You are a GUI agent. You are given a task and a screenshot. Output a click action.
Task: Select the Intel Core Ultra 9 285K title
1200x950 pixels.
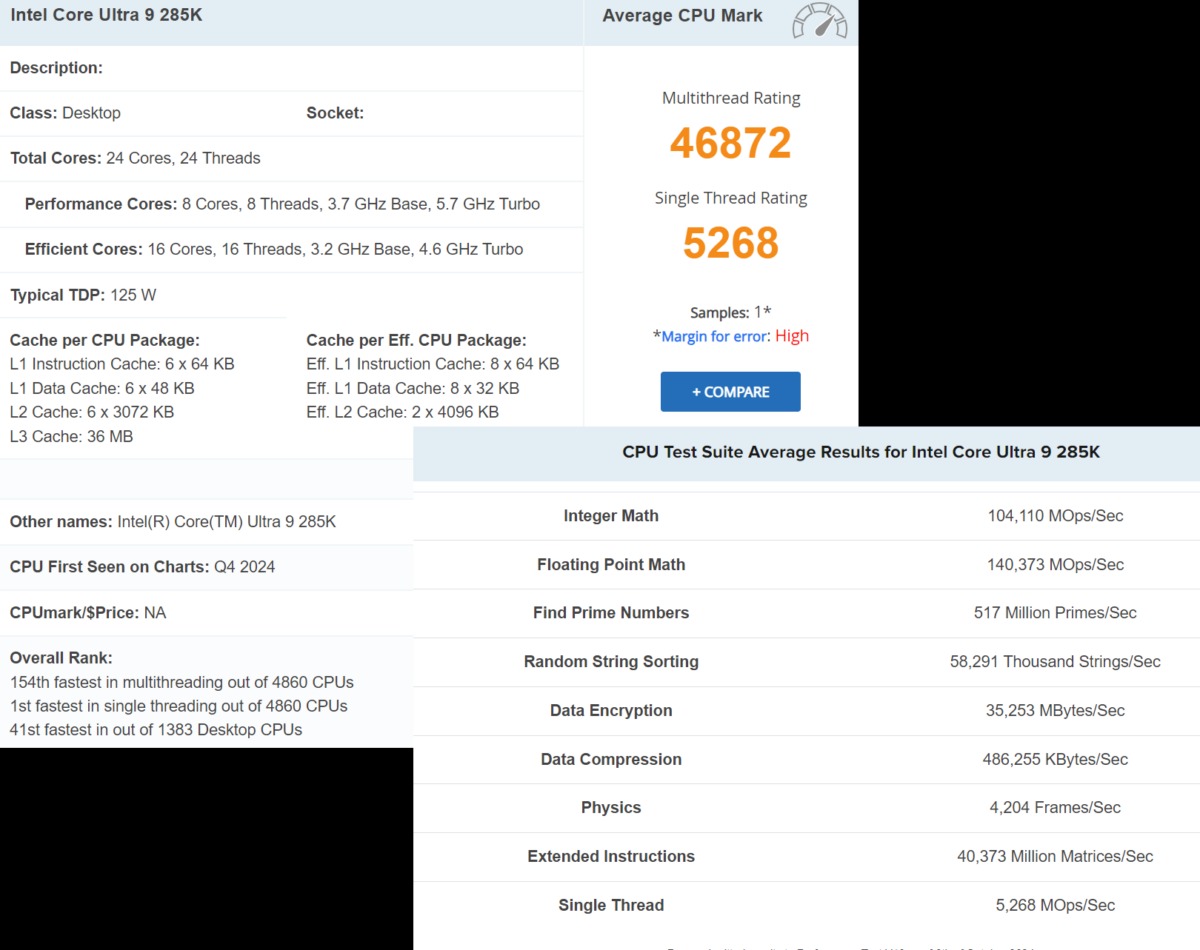click(106, 15)
